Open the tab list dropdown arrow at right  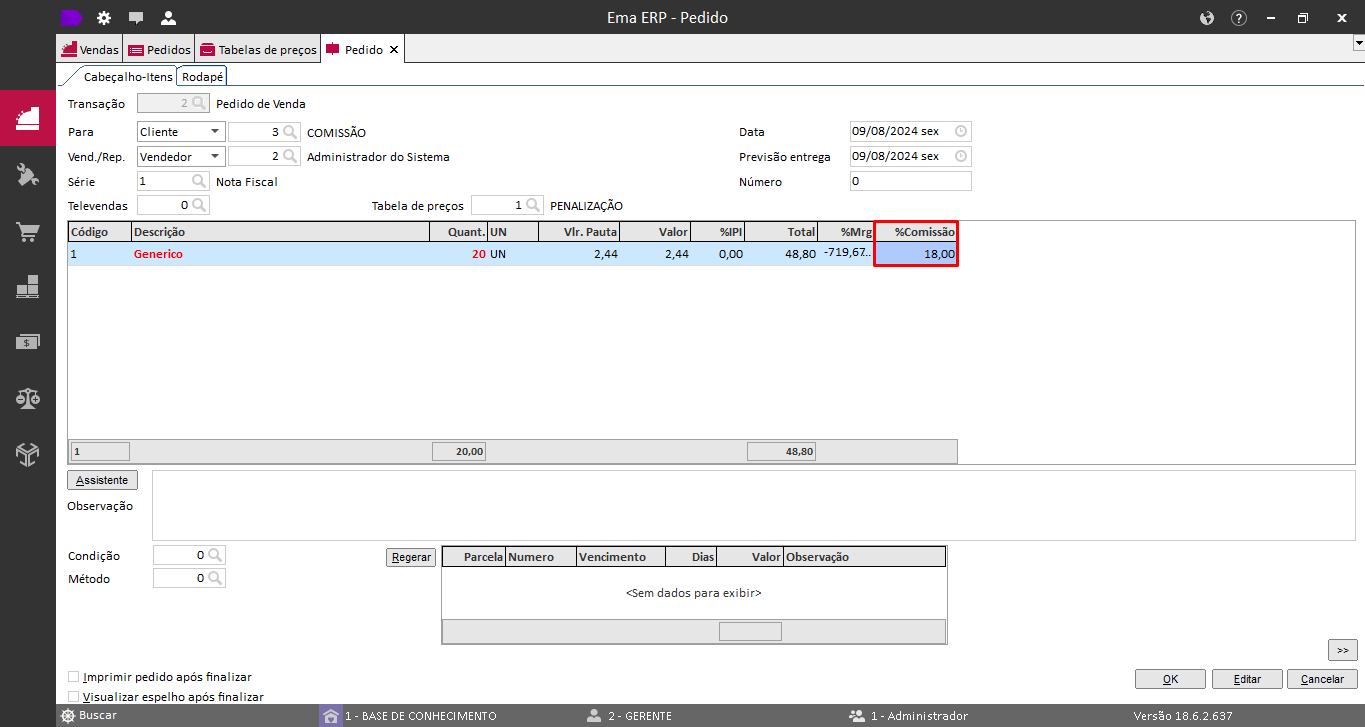(1358, 43)
